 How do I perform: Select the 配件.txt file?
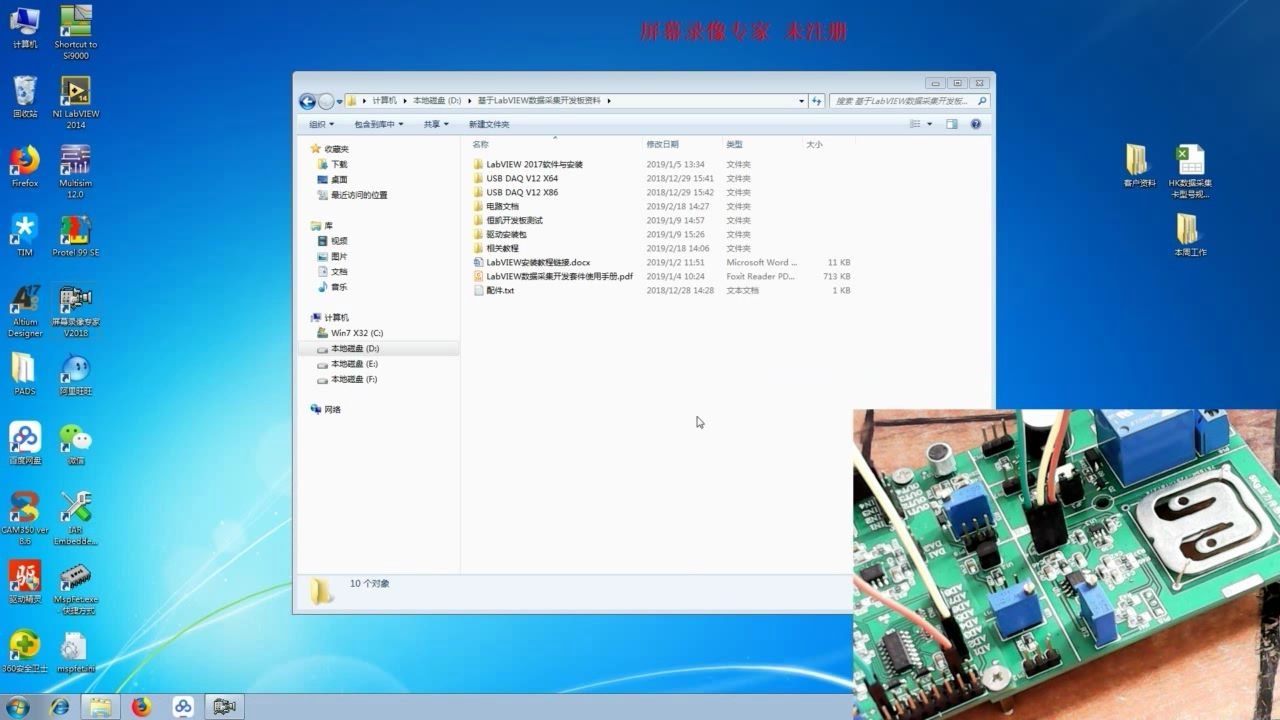tap(494, 290)
